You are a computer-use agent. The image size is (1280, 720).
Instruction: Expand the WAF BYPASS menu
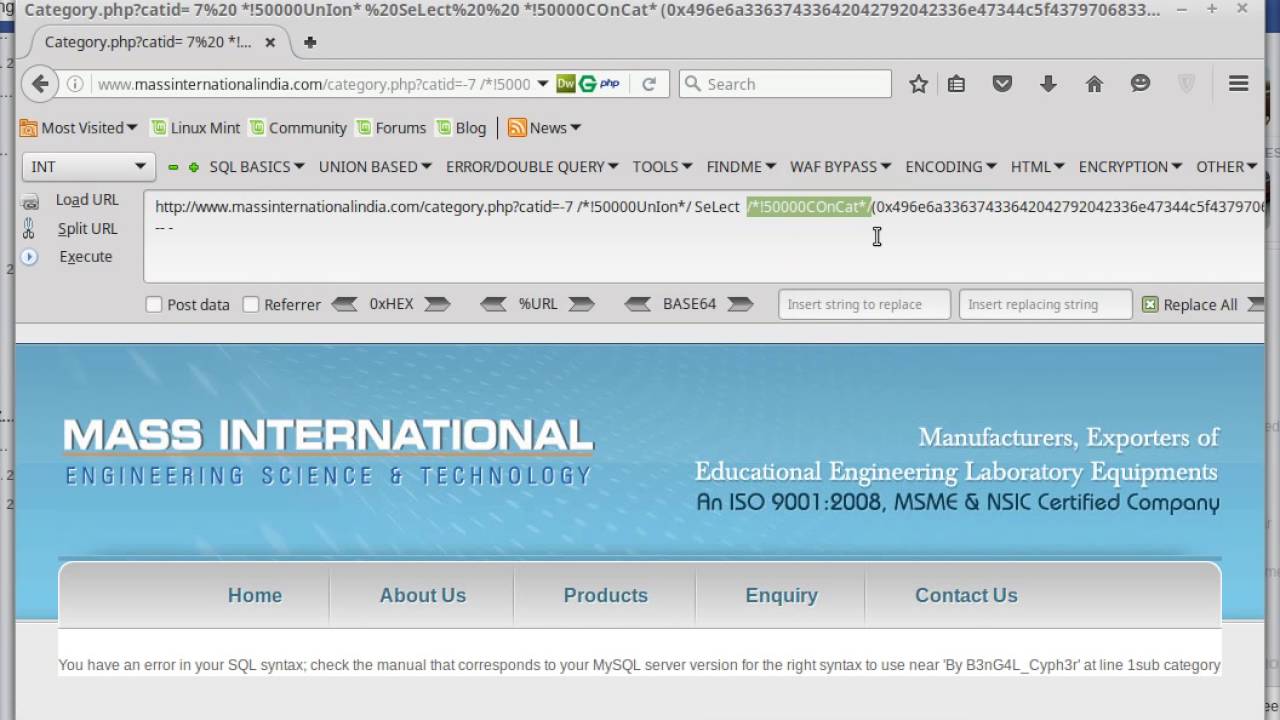(840, 167)
